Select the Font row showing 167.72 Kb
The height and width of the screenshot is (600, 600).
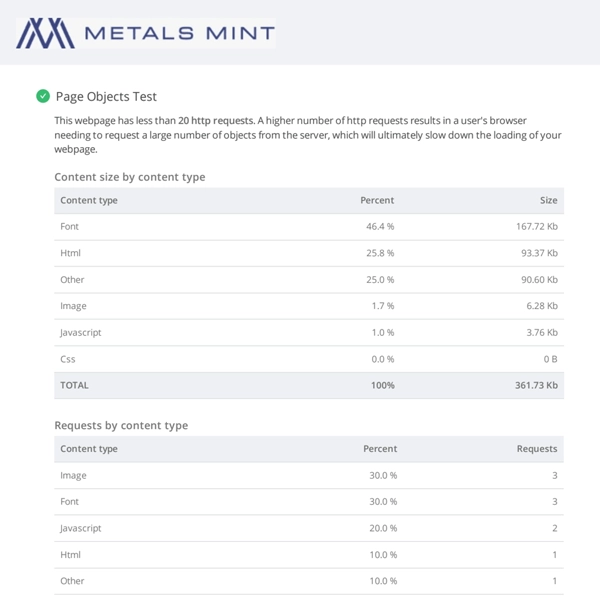pyautogui.click(x=308, y=227)
